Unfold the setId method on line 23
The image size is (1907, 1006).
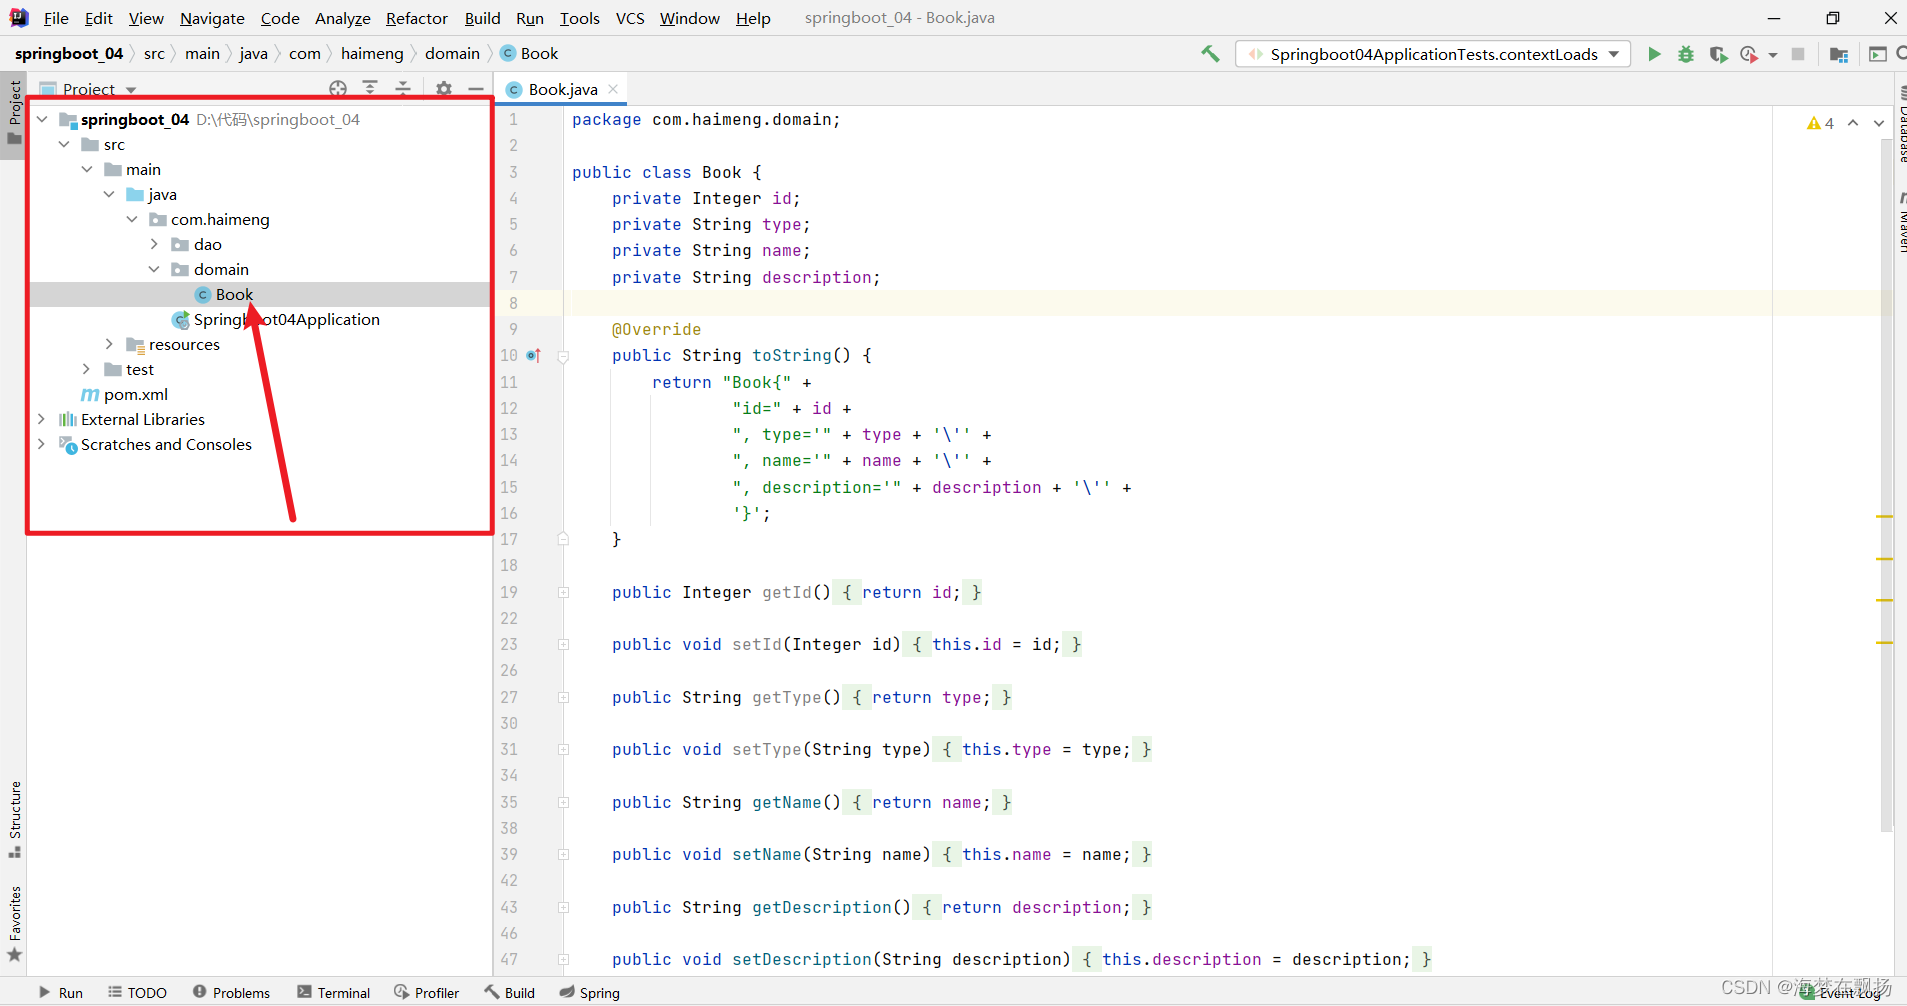pos(563,644)
